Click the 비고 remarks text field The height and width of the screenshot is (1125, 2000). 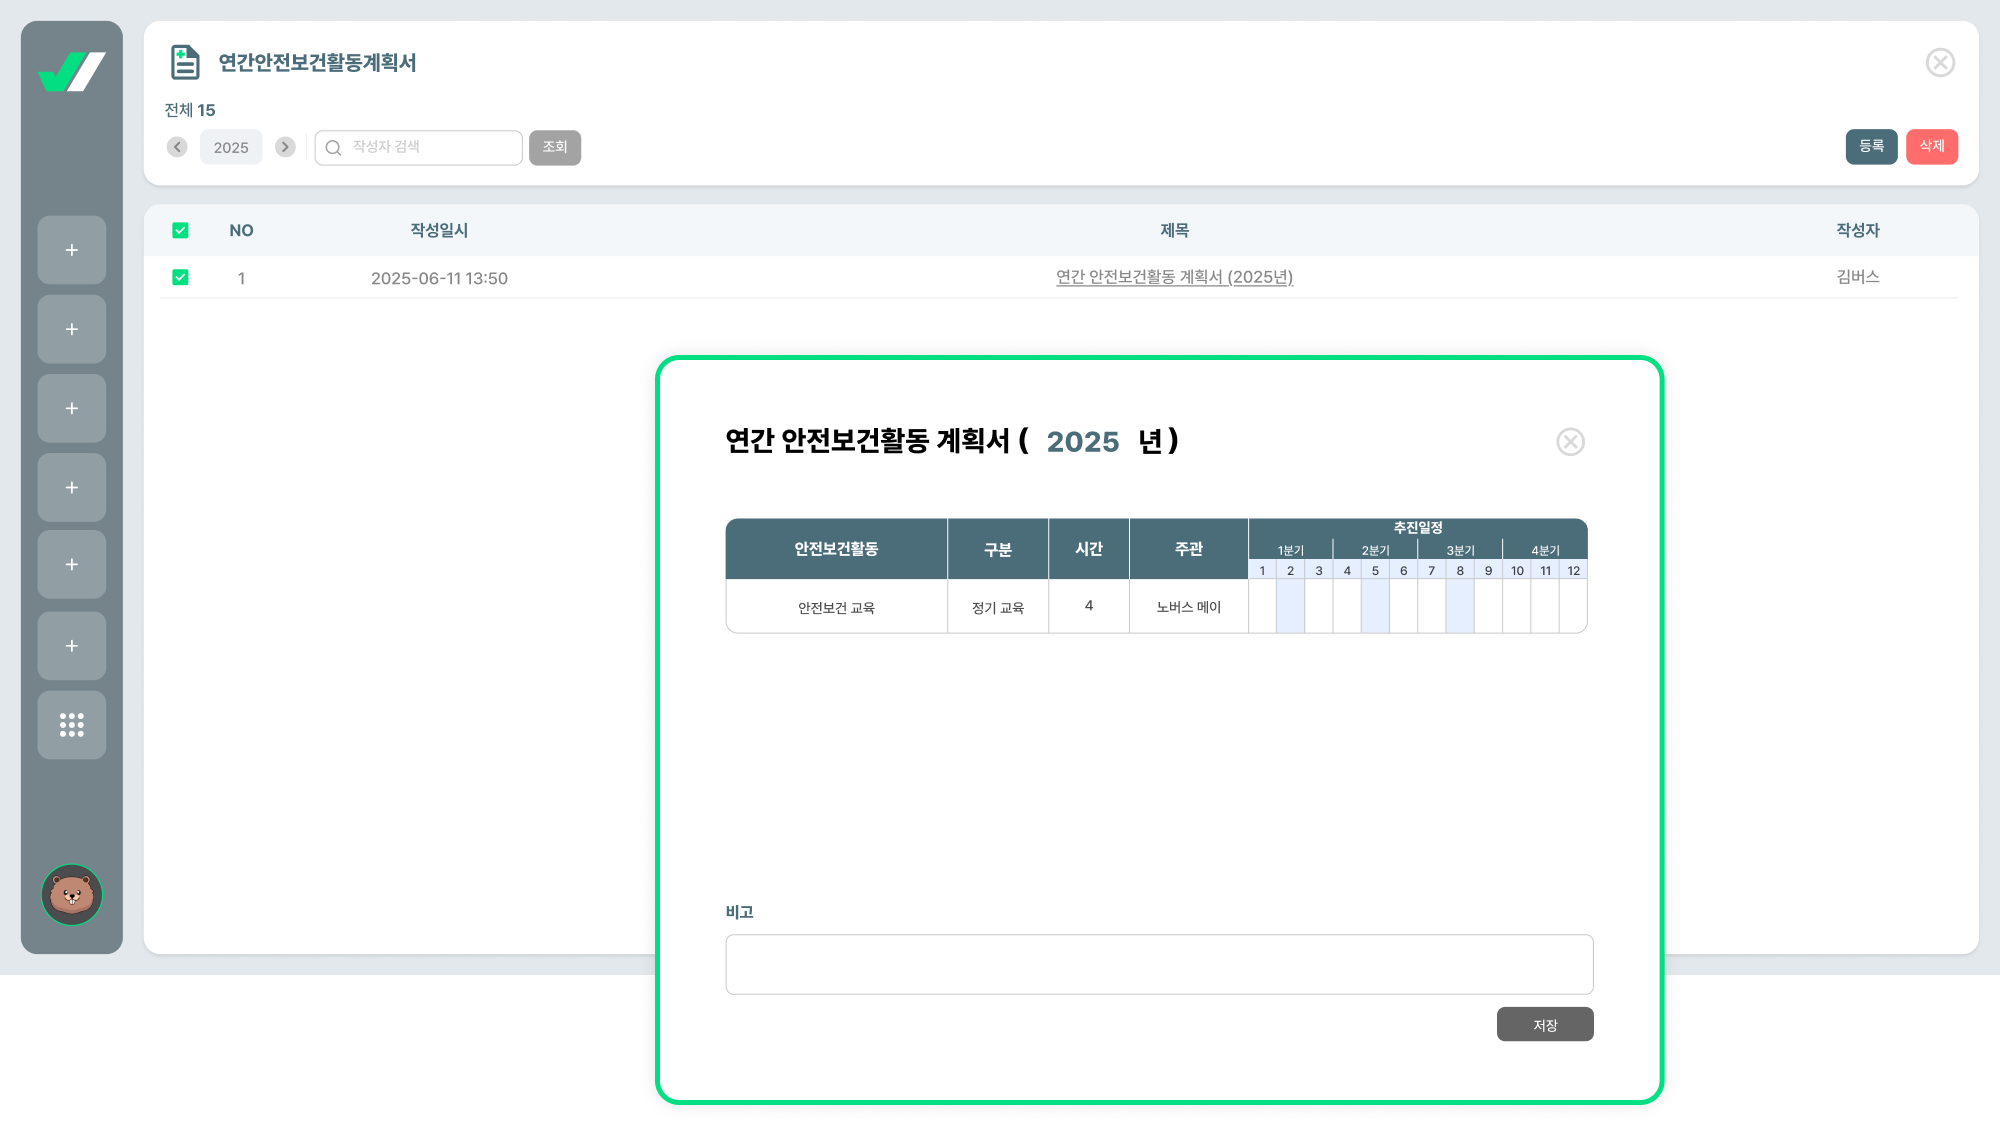(1159, 964)
